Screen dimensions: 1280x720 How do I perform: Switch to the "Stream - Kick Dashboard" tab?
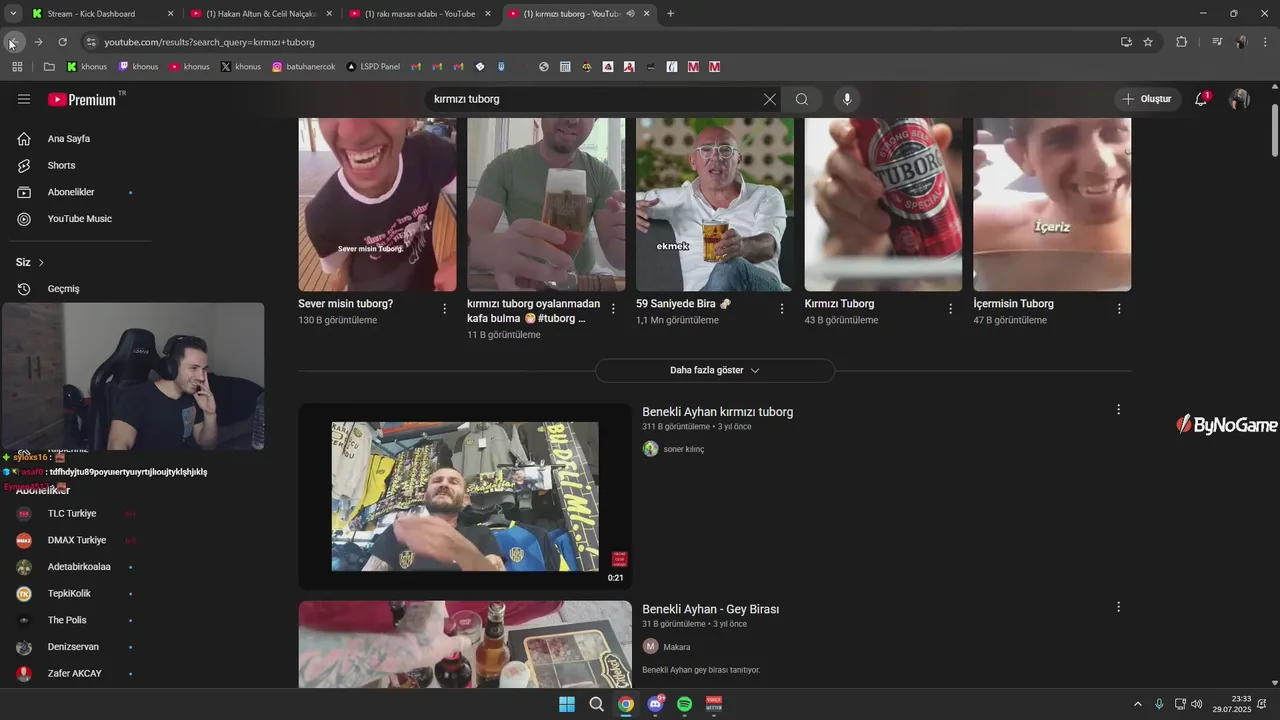pyautogui.click(x=102, y=14)
